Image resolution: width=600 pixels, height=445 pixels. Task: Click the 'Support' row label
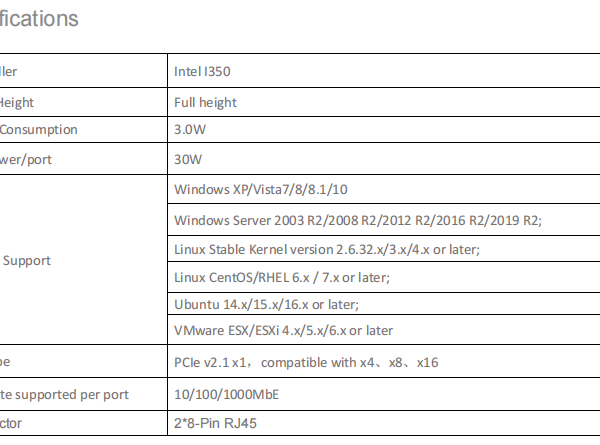(x=28, y=260)
